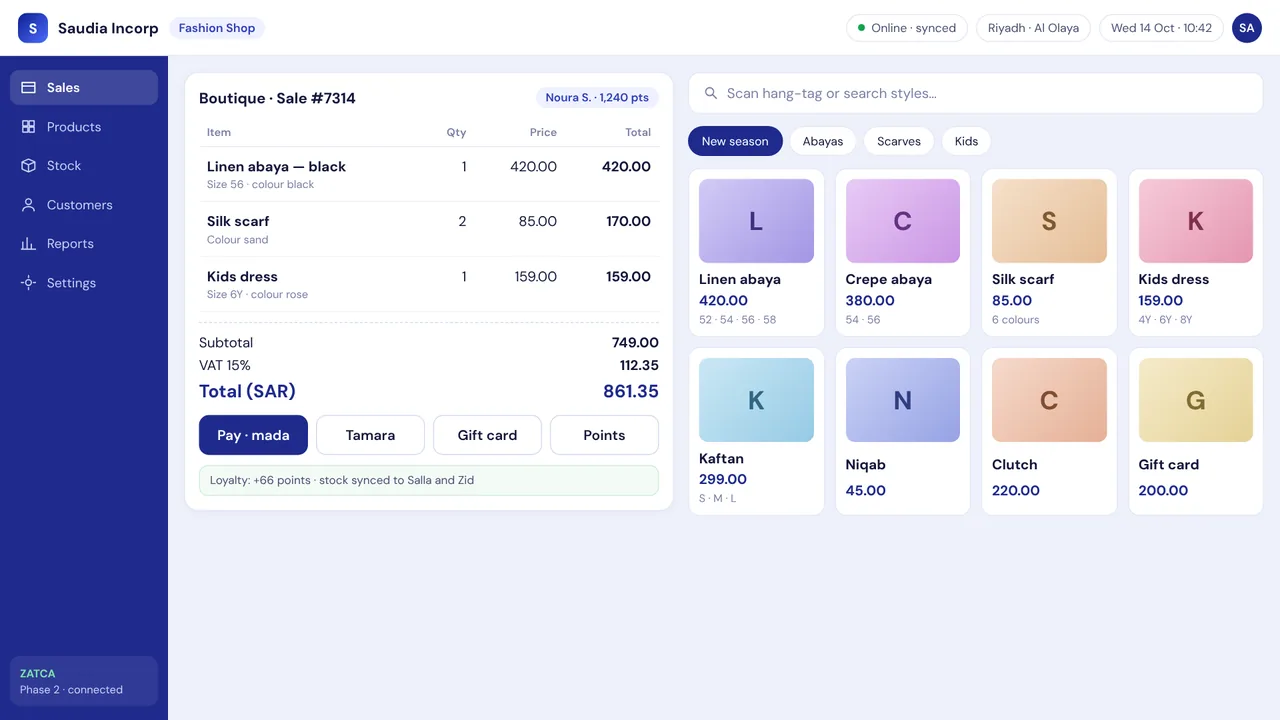
Task: Add Linen abaya product thumbnail
Action: pyautogui.click(x=756, y=221)
